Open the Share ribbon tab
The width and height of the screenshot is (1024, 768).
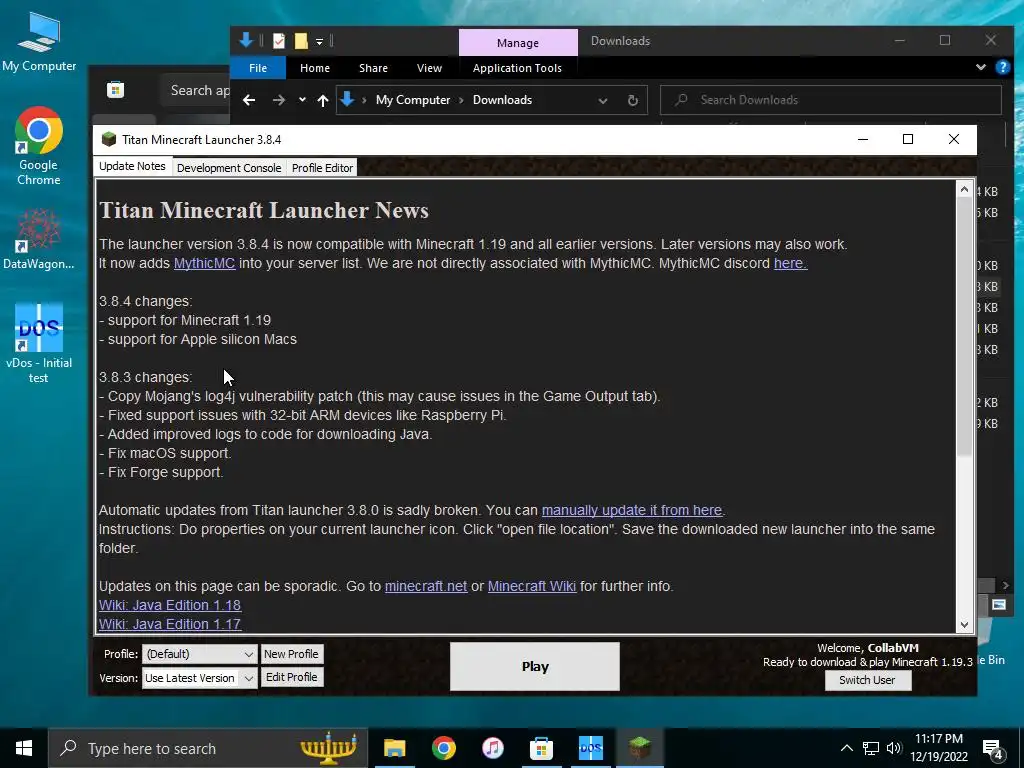[374, 68]
